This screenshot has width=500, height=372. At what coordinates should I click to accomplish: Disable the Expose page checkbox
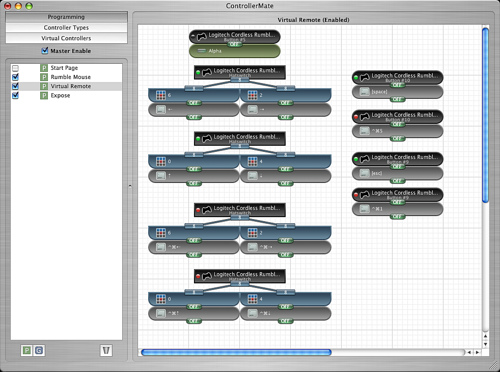click(15, 95)
